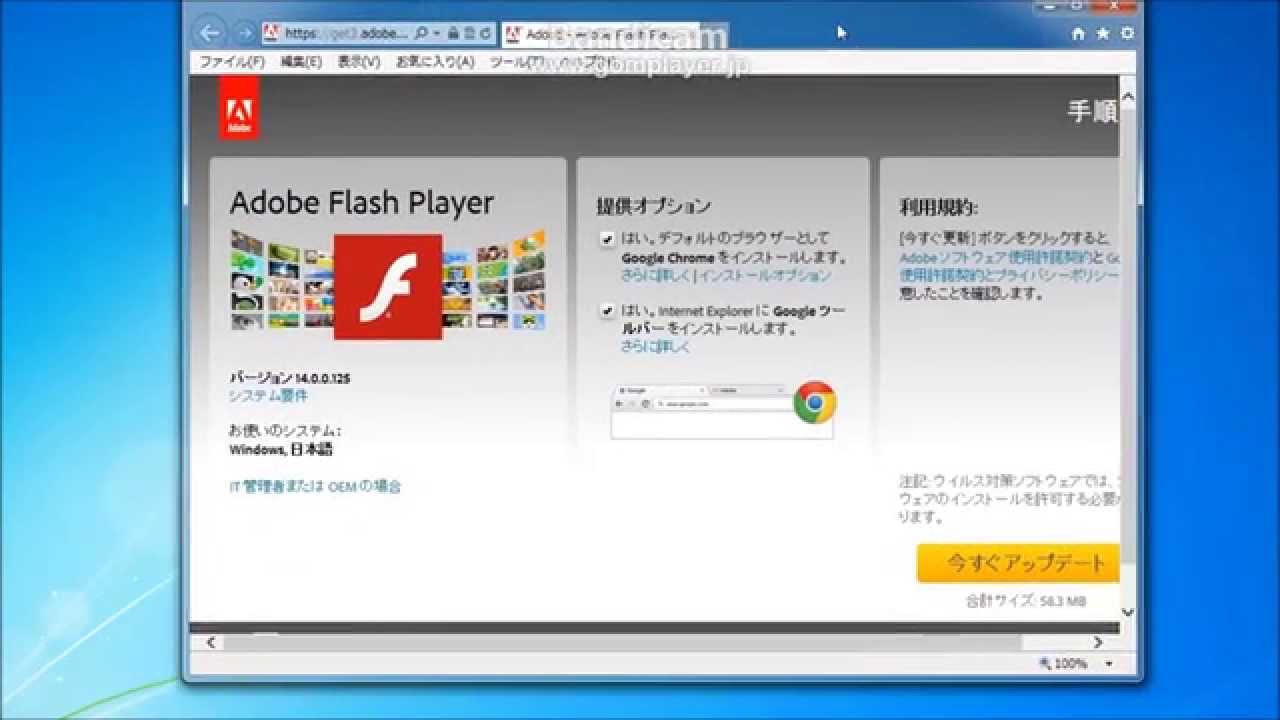The width and height of the screenshot is (1280, 720).
Task: Click the 提供オプション heading
Action: (654, 206)
